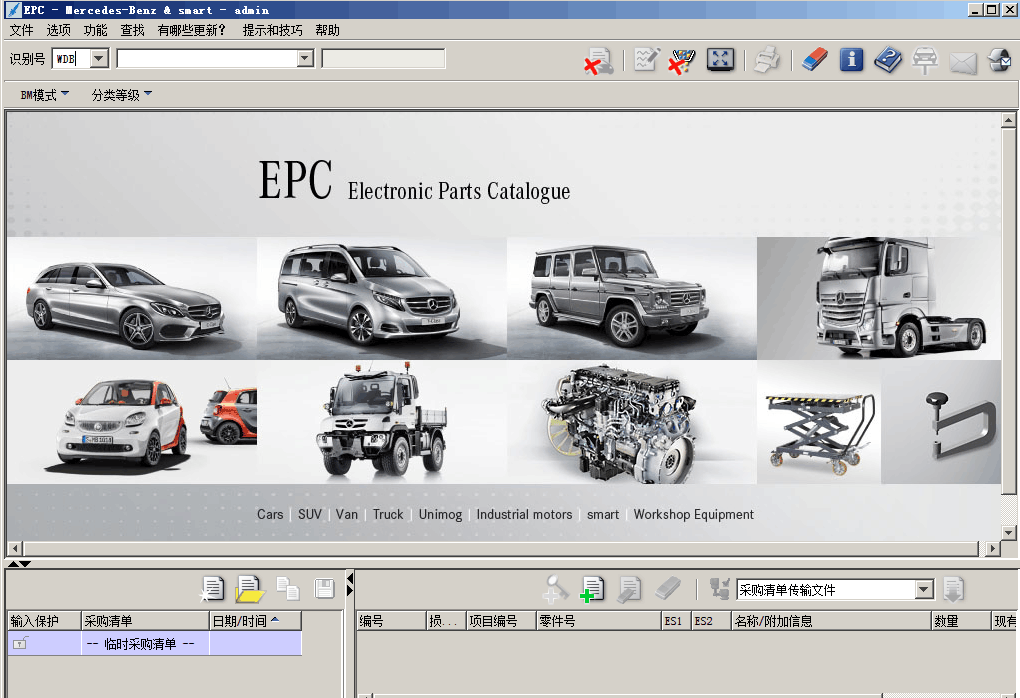Open the BM模式 dropdown
Image resolution: width=1020 pixels, height=698 pixels.
coord(44,95)
